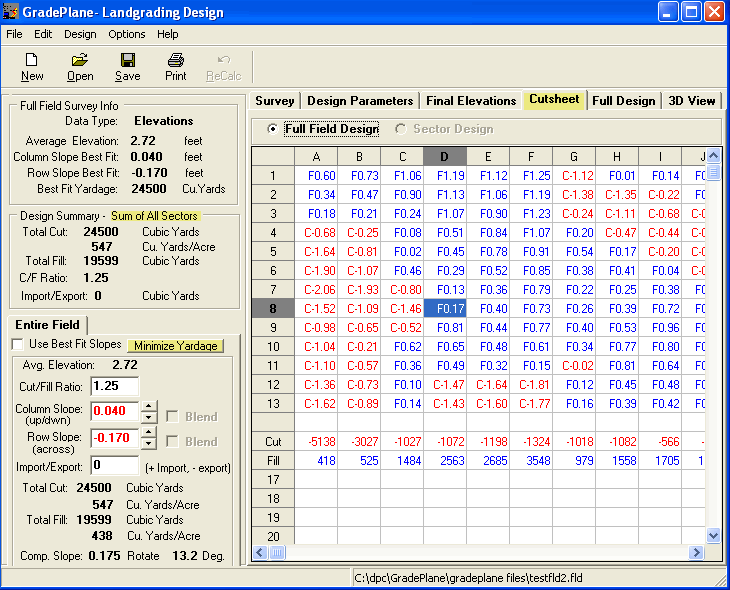Click the Open folder toolbar icon
730x590 pixels.
[80, 61]
